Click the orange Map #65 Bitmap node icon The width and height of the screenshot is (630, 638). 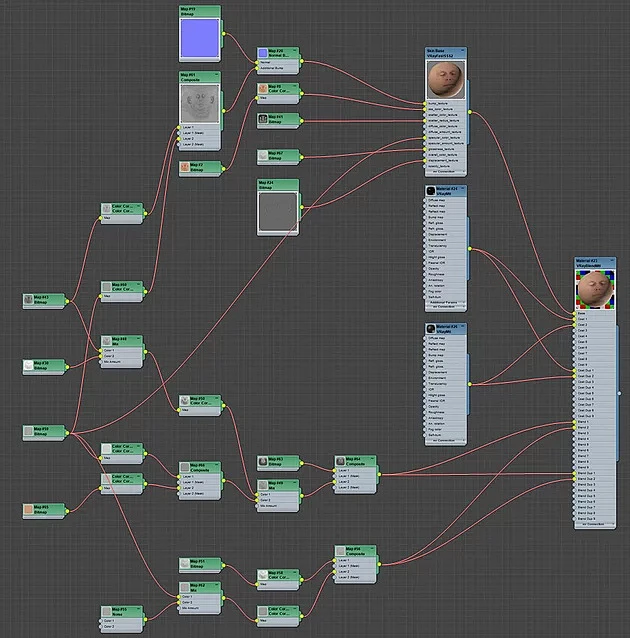pyautogui.click(x=29, y=510)
